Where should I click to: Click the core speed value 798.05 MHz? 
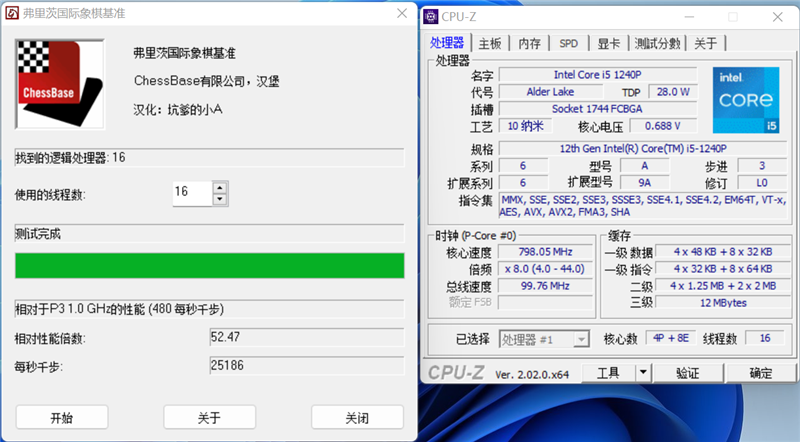[x=545, y=252]
